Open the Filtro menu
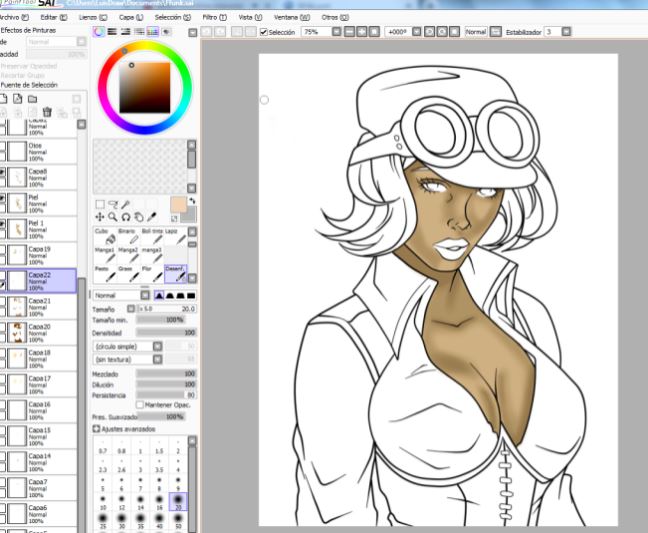The image size is (648, 533). click(215, 18)
